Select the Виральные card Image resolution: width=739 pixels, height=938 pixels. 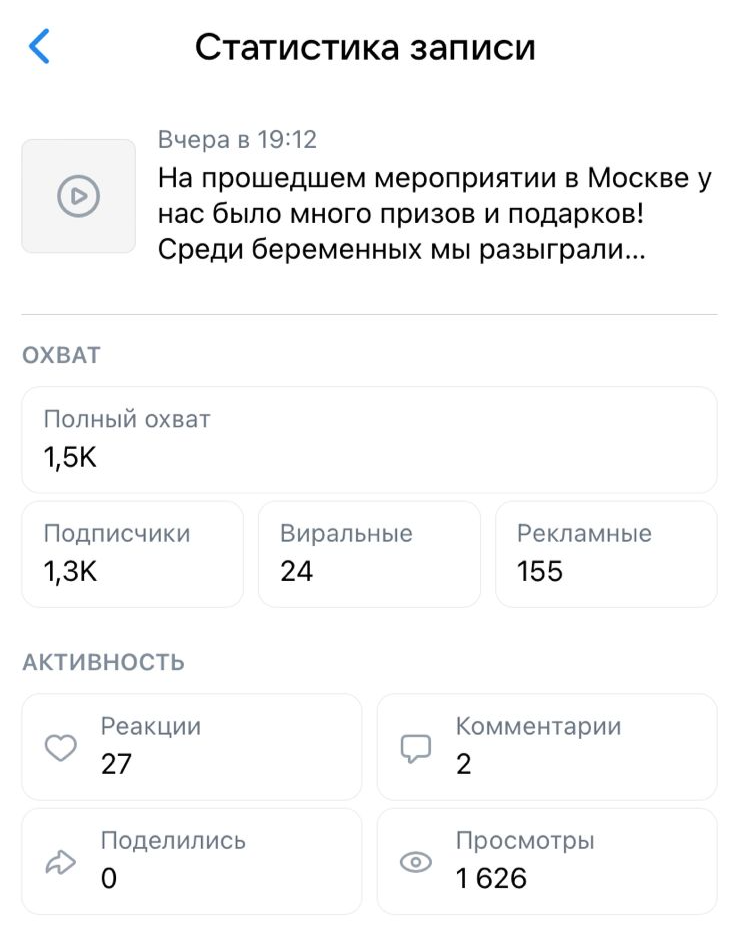tap(369, 554)
